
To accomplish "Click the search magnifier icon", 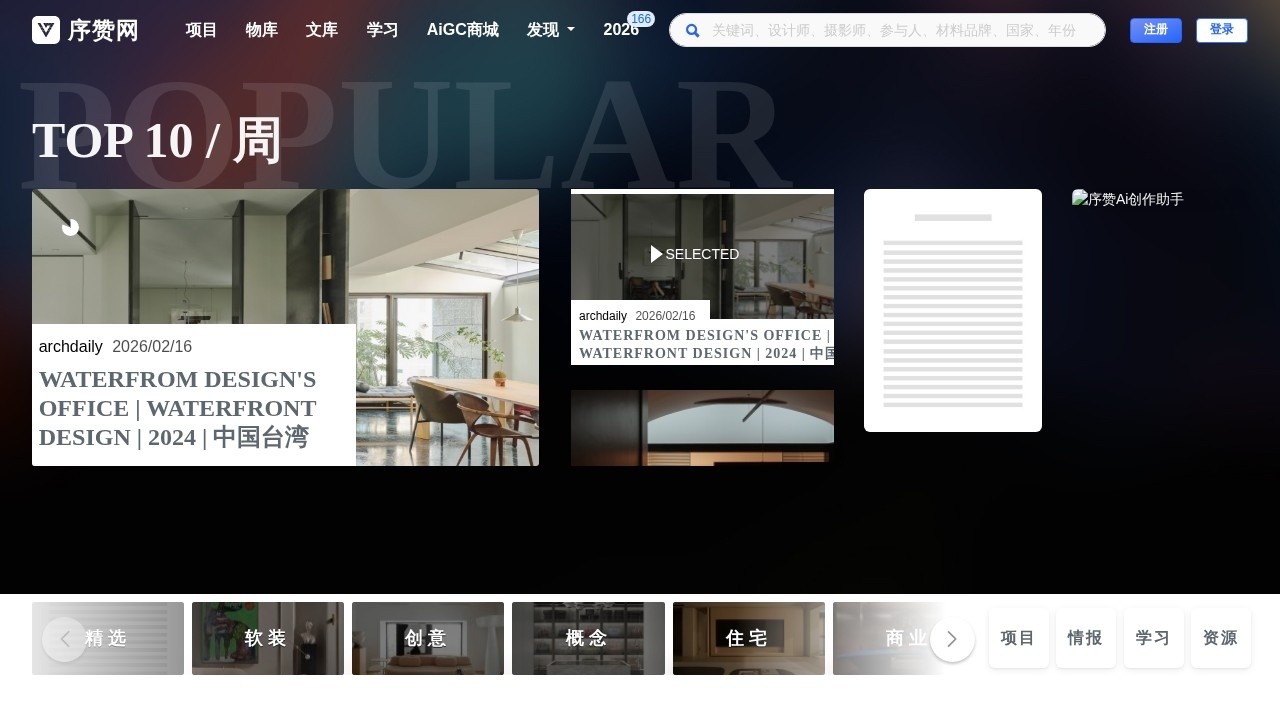I will point(692,31).
